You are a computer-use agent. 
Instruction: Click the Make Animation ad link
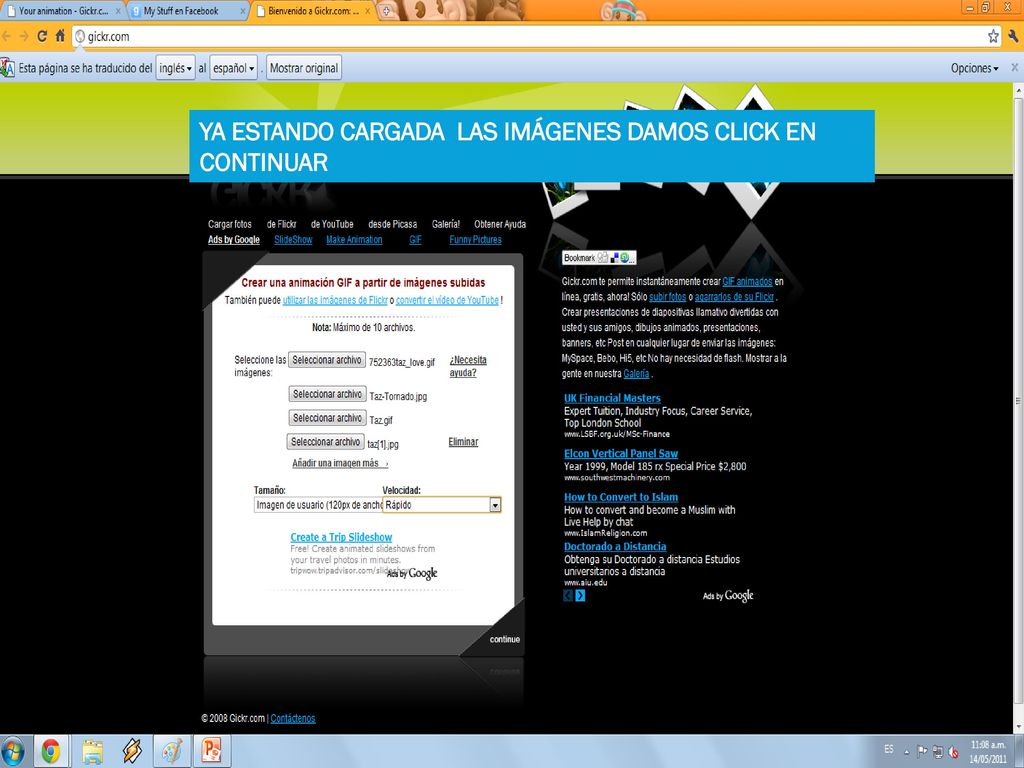pos(354,240)
